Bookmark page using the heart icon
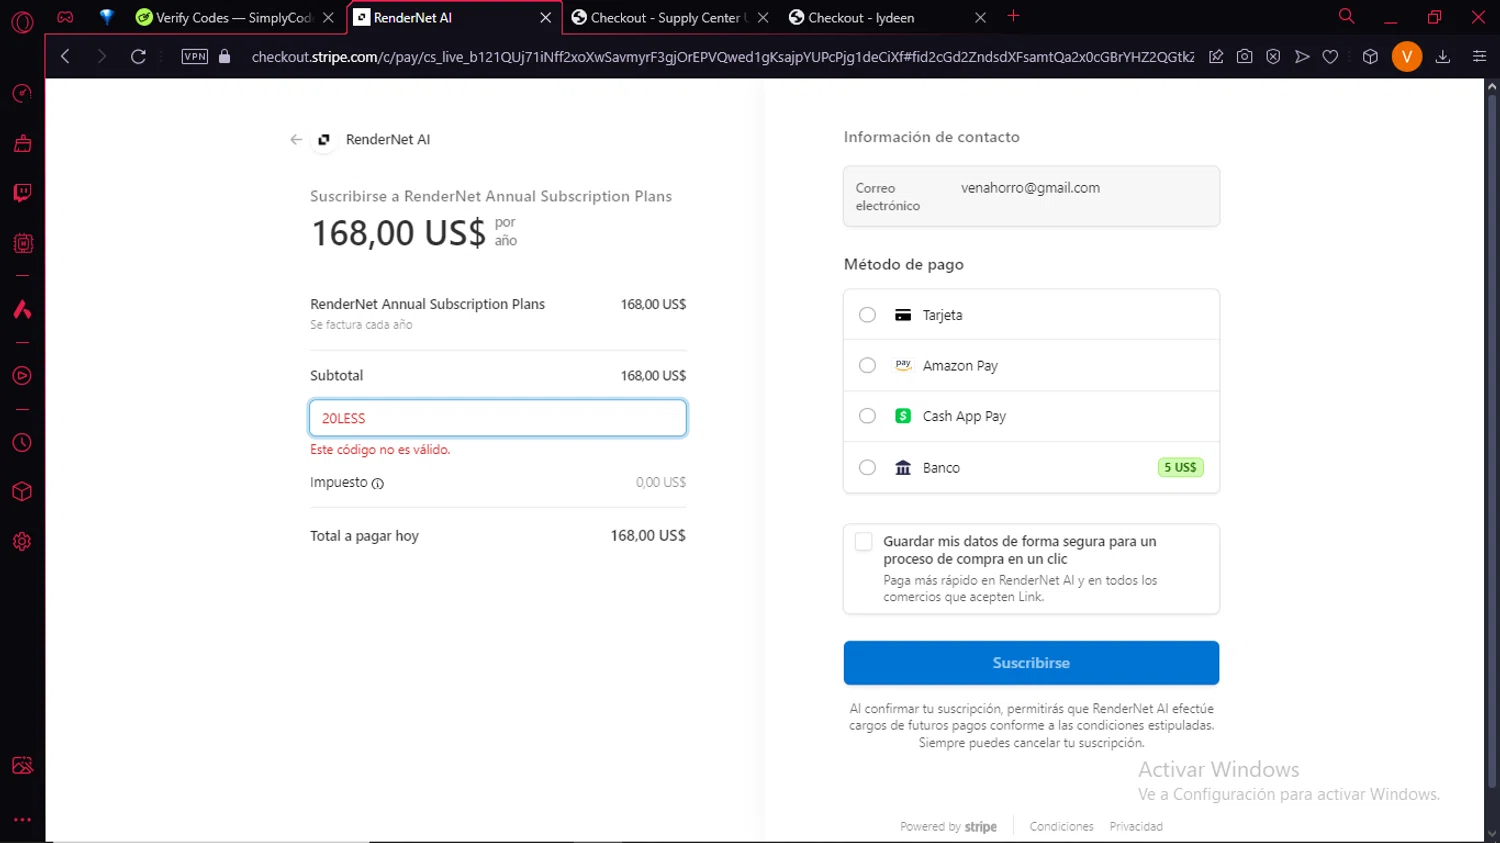1500x843 pixels. point(1330,57)
